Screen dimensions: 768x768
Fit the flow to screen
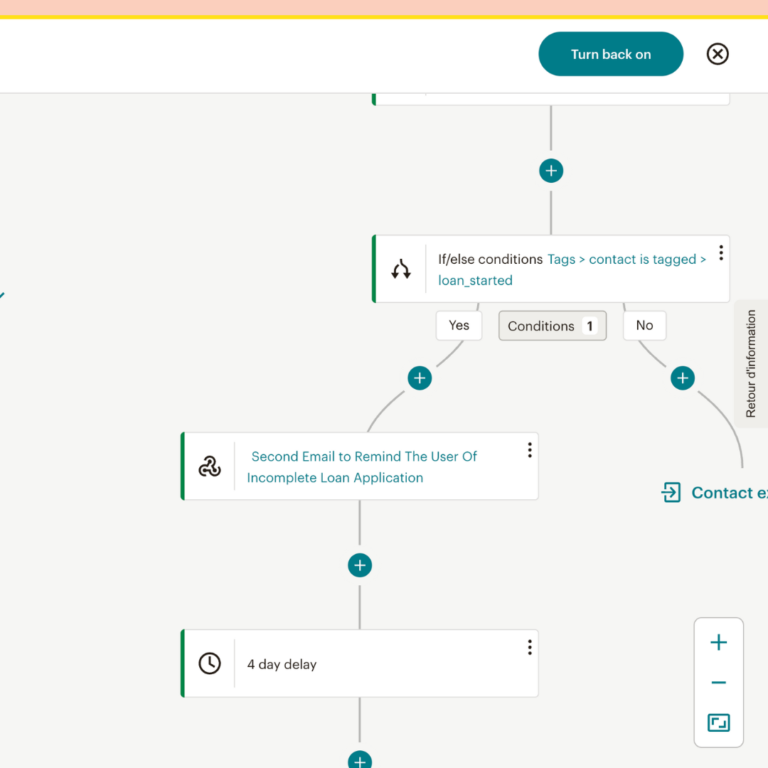point(718,722)
